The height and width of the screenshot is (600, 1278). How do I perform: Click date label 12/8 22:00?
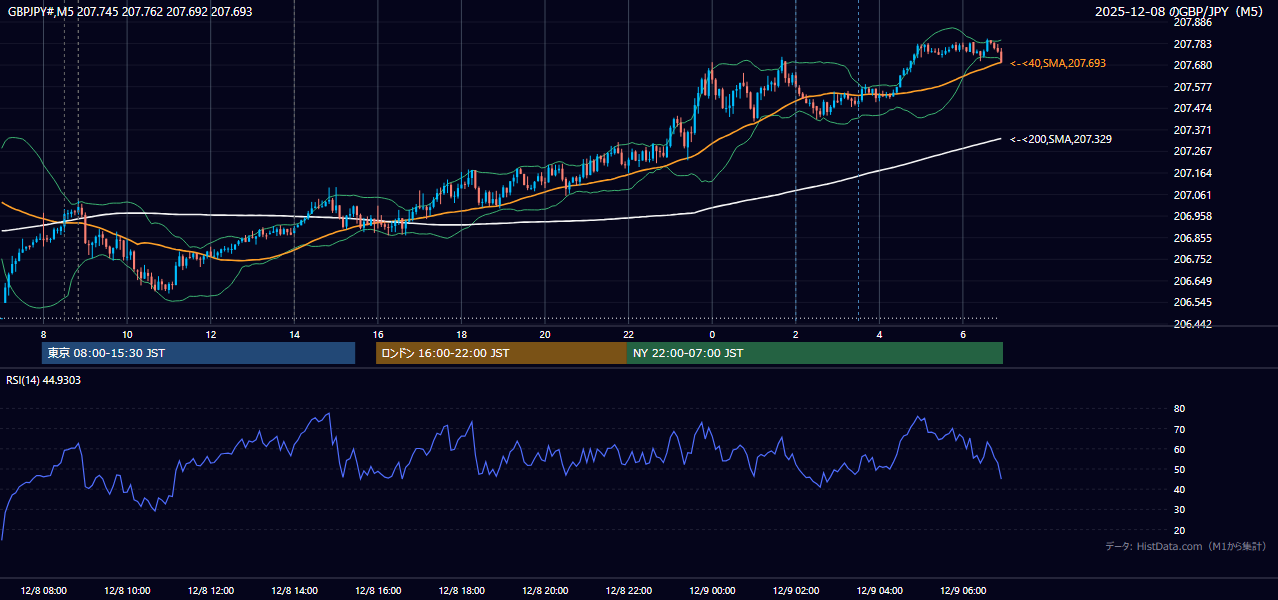click(628, 590)
